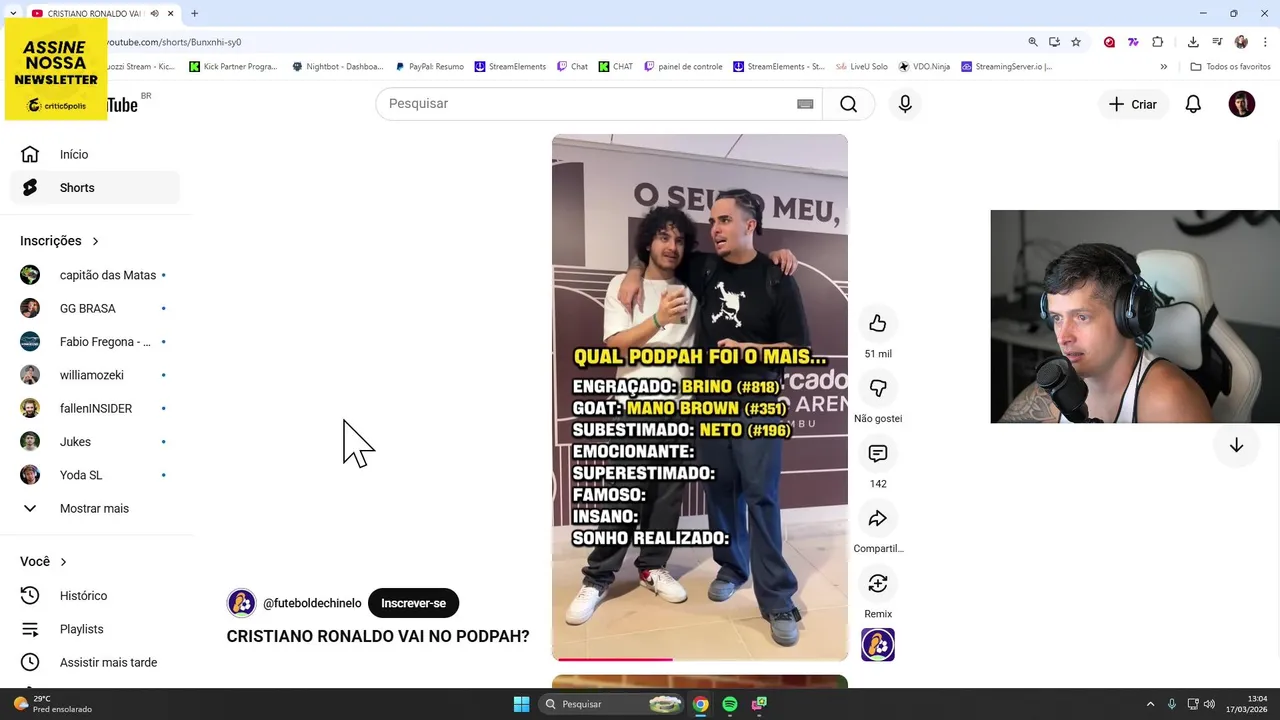This screenshot has width=1280, height=720.
Task: Open a new browser tab
Action: click(x=194, y=13)
